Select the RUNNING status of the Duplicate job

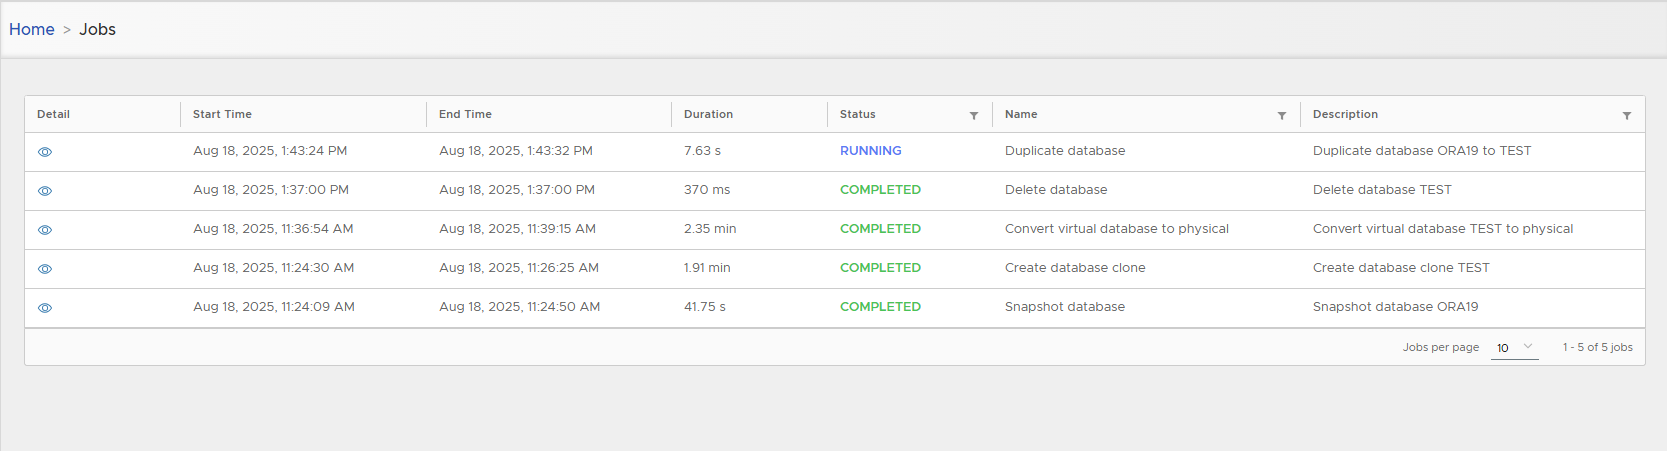(x=870, y=151)
